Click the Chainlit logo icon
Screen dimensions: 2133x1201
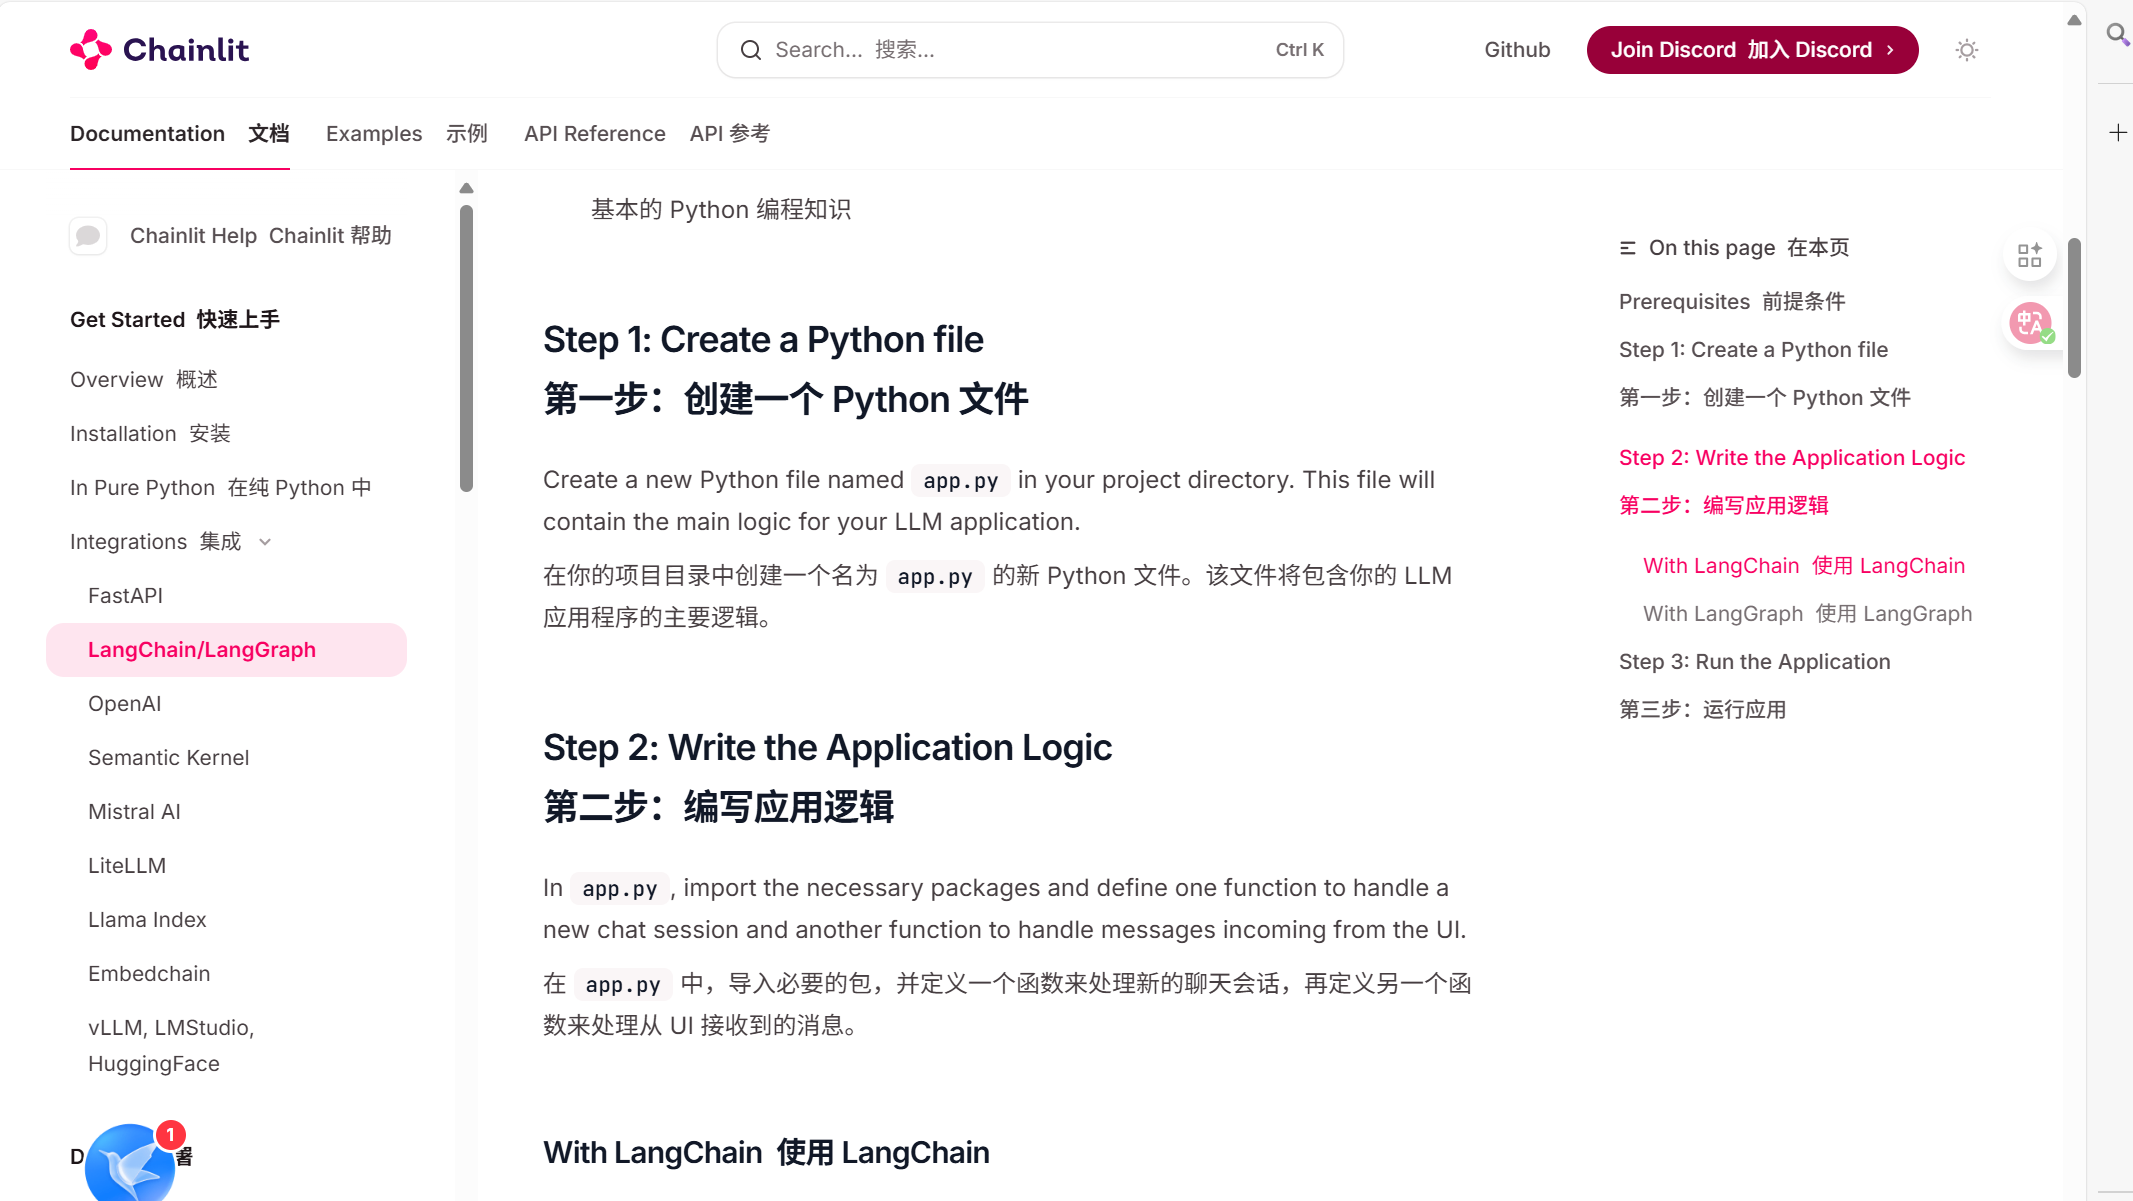(91, 49)
